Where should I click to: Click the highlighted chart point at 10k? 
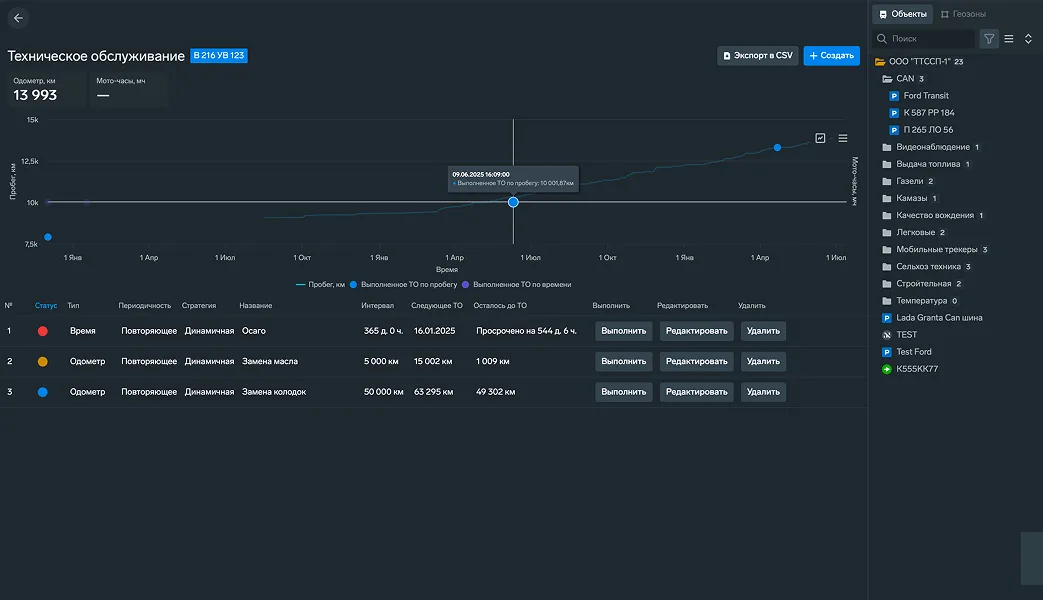pyautogui.click(x=513, y=202)
